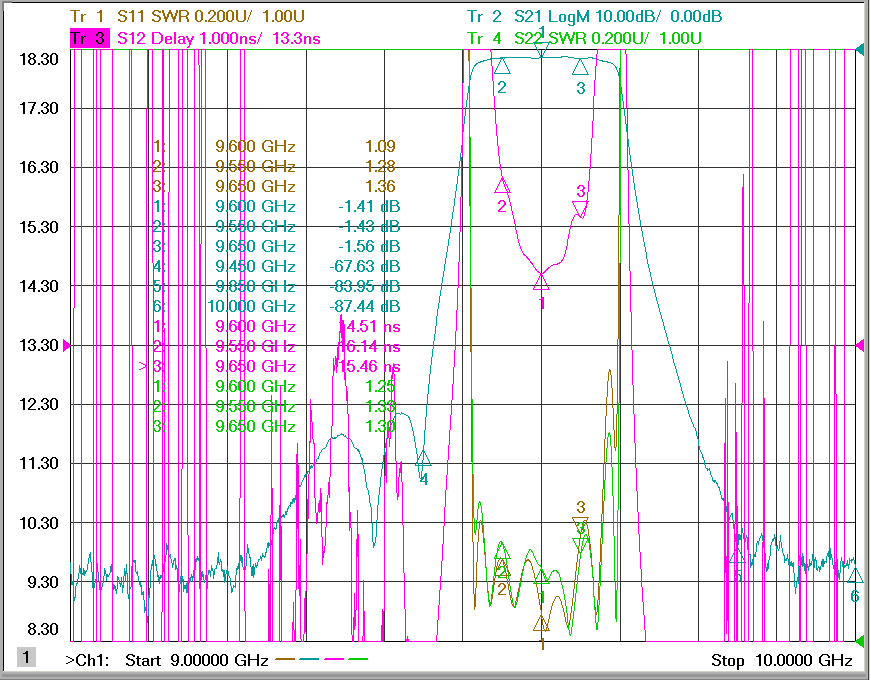Screen dimensions: 871x680
Task: Click the 18.30 Y-axis label
Action: coord(39,59)
